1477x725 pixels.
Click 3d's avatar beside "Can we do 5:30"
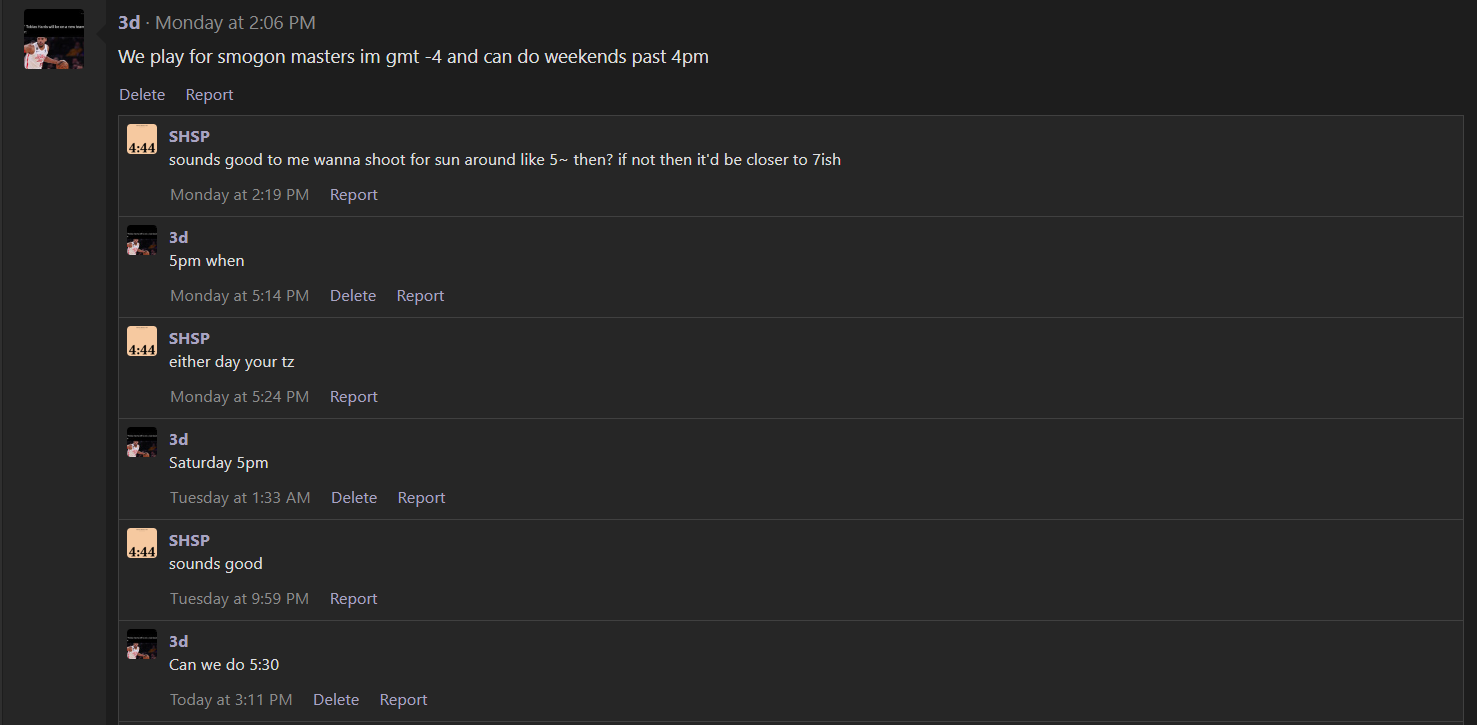point(142,644)
